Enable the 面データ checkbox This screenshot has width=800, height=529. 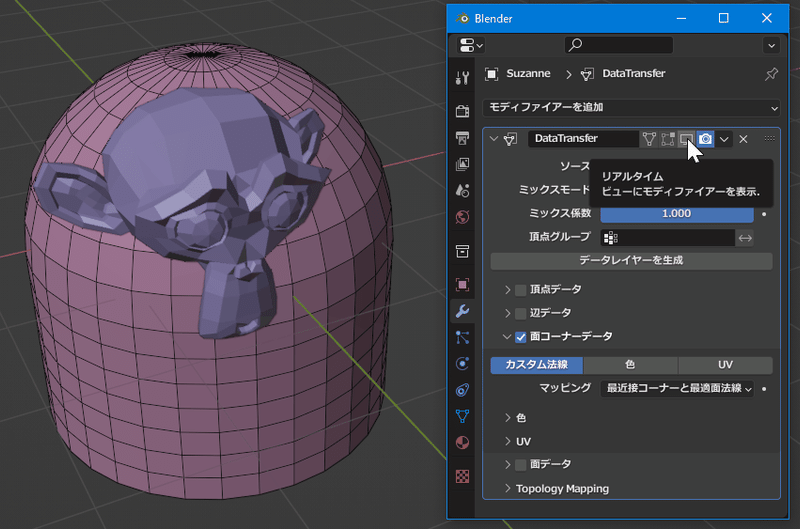point(520,465)
